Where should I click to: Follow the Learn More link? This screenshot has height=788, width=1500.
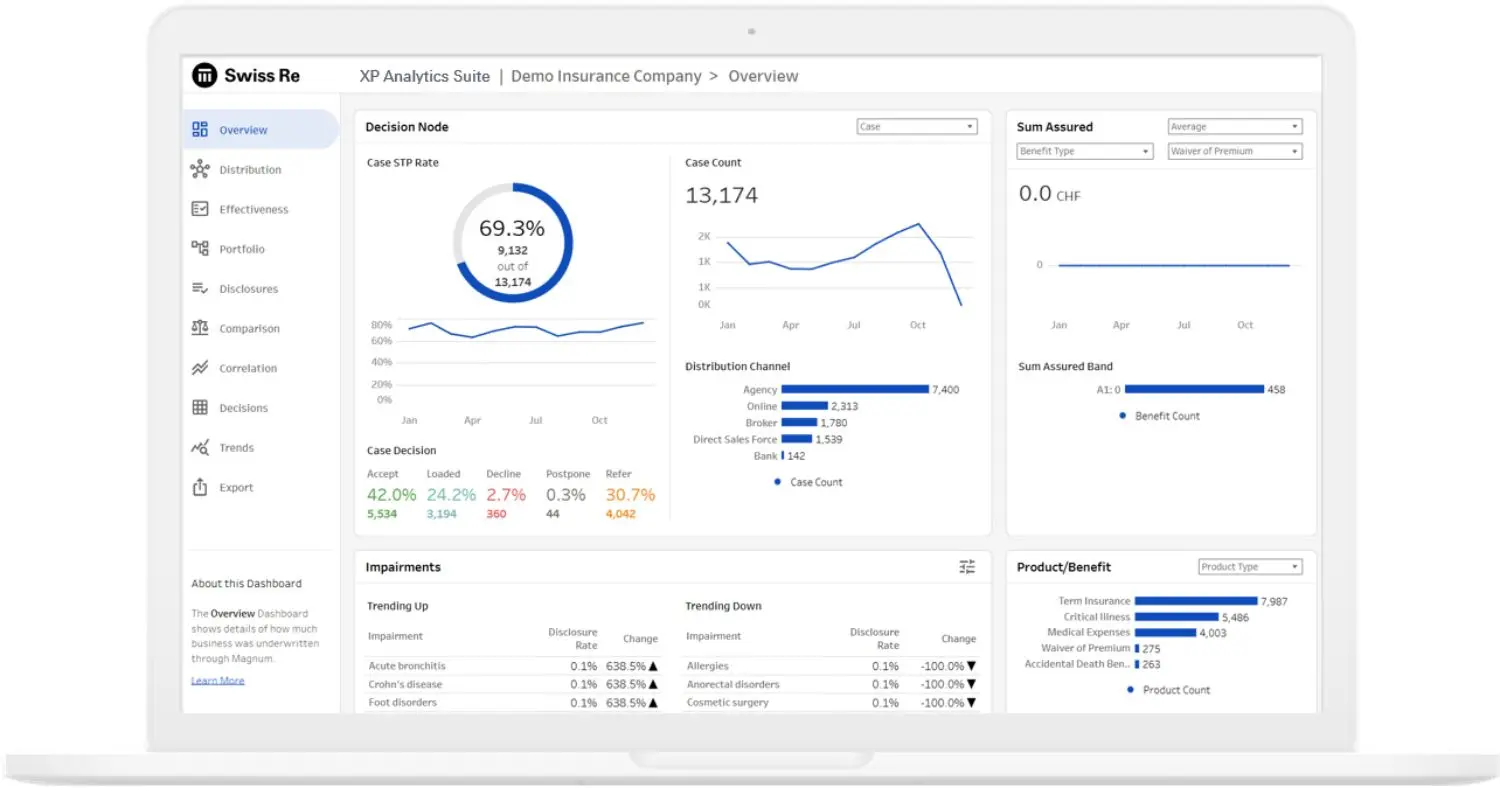[218, 681]
